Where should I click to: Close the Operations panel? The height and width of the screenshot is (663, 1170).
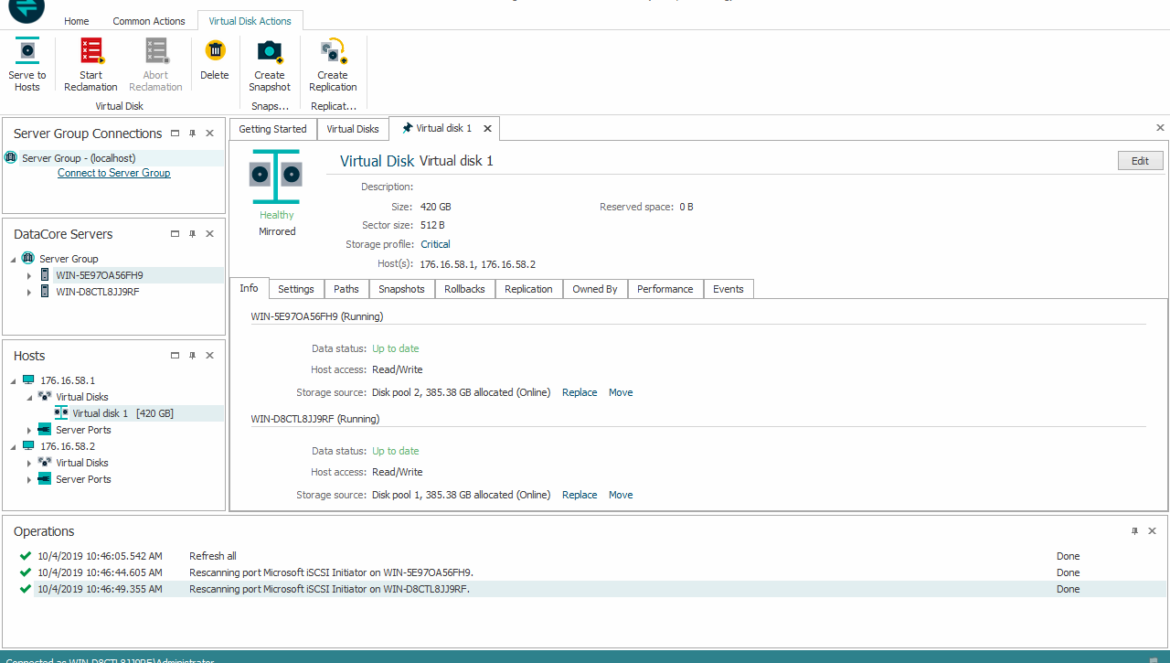pos(1152,531)
